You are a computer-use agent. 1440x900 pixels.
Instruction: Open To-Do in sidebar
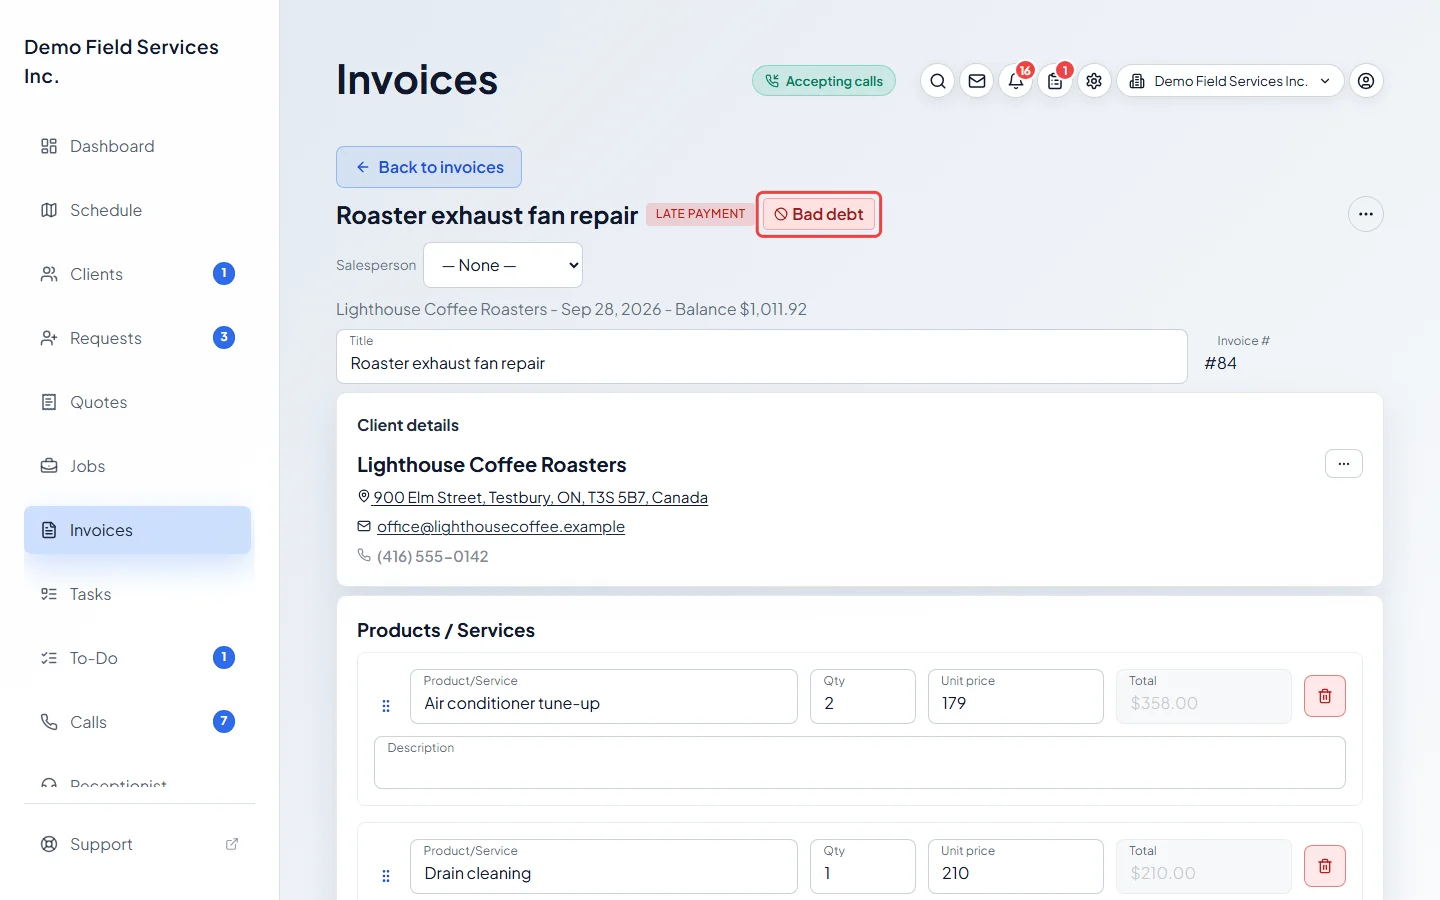[138, 658]
